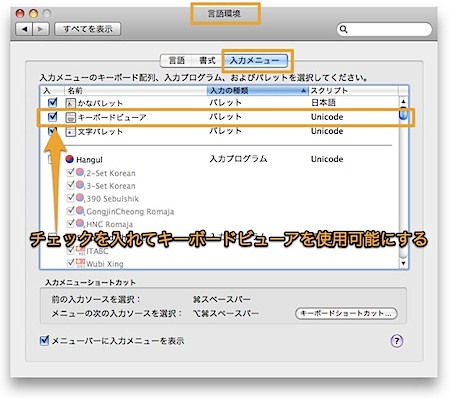Click the HNC Romaja icon
Viewport: 450px width, 398px height.
tap(80, 223)
